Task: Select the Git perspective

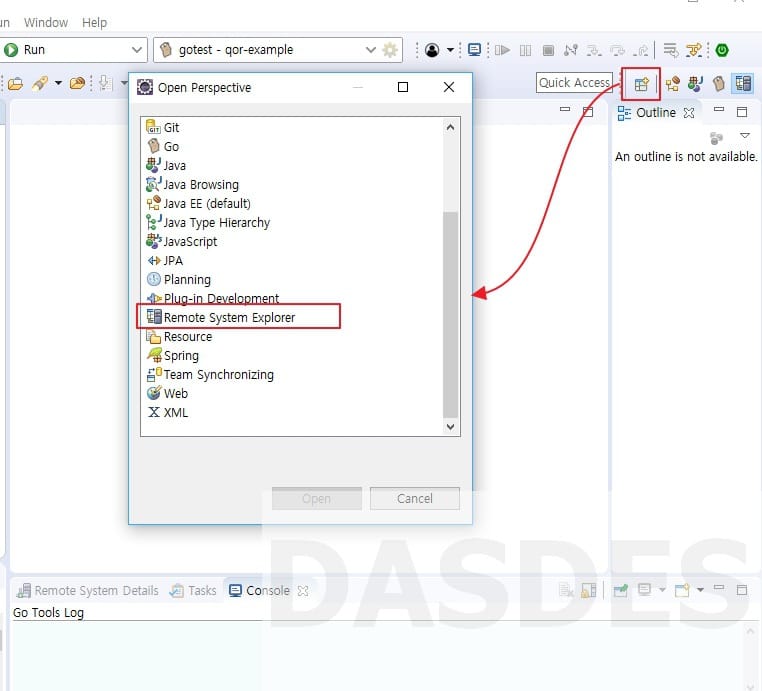Action: [162, 127]
